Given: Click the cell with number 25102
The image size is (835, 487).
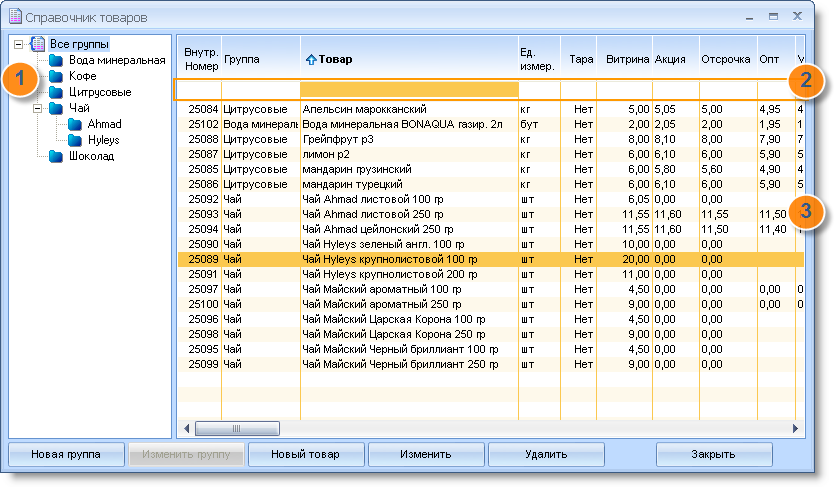Looking at the screenshot, I should [x=200, y=124].
